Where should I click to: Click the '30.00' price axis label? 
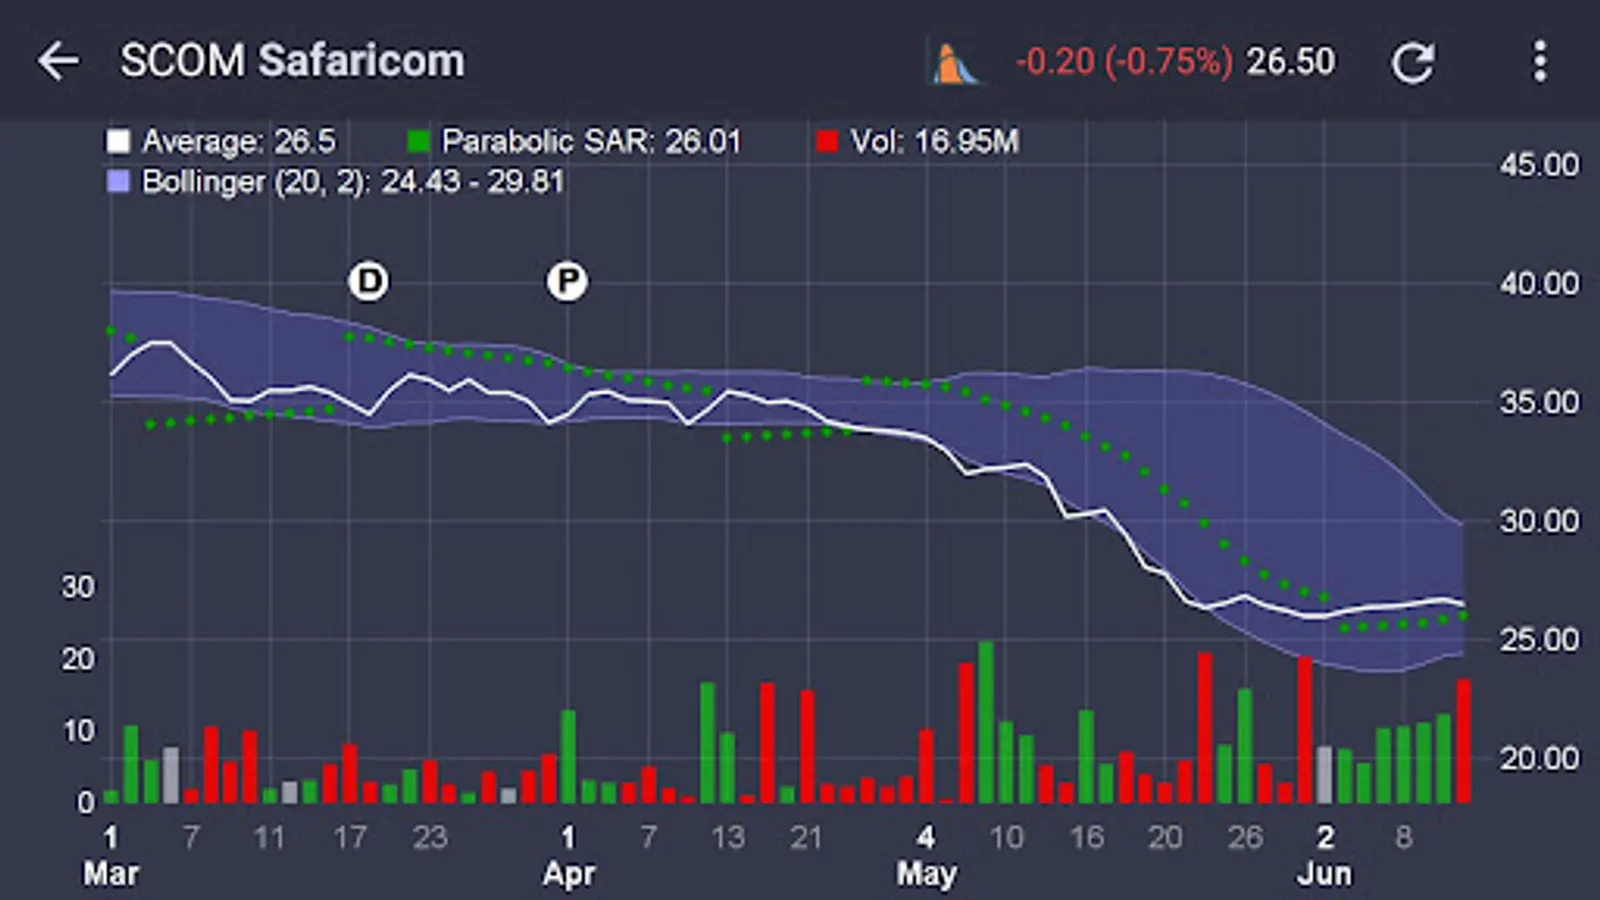(x=1539, y=521)
